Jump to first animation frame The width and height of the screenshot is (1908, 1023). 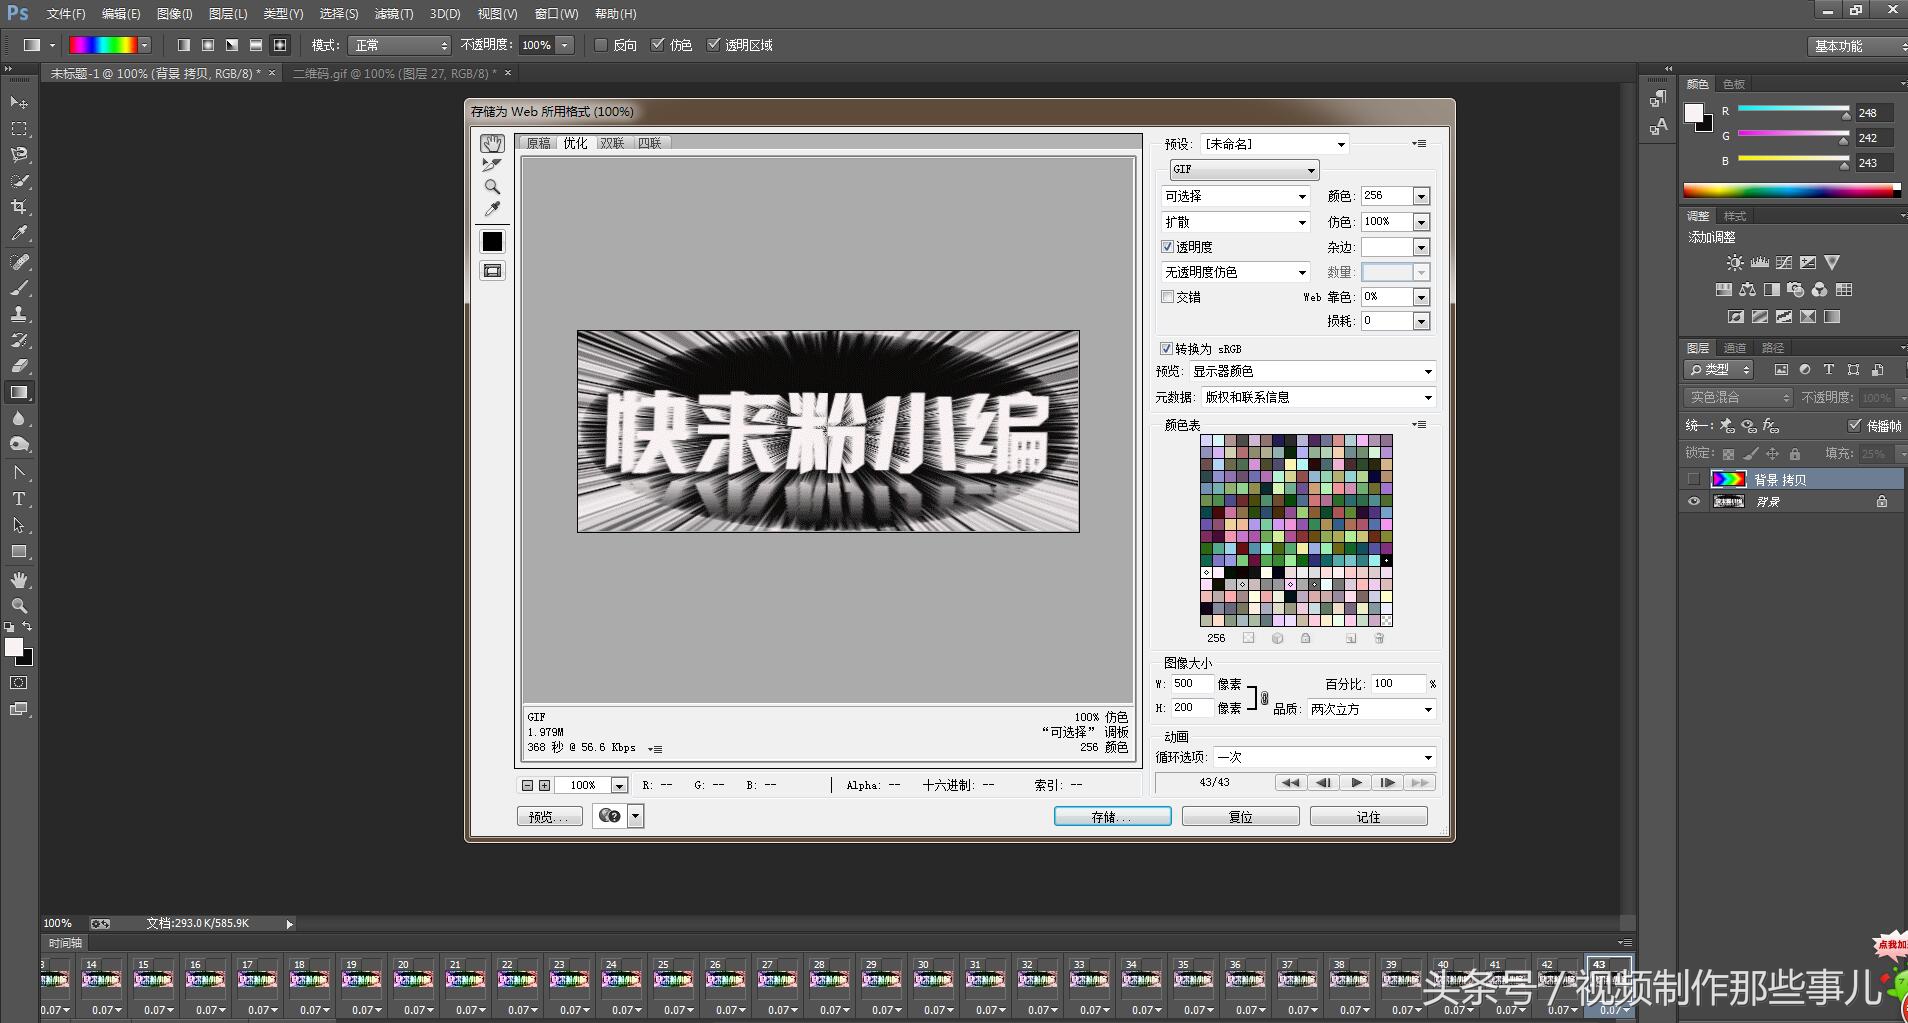click(1290, 783)
